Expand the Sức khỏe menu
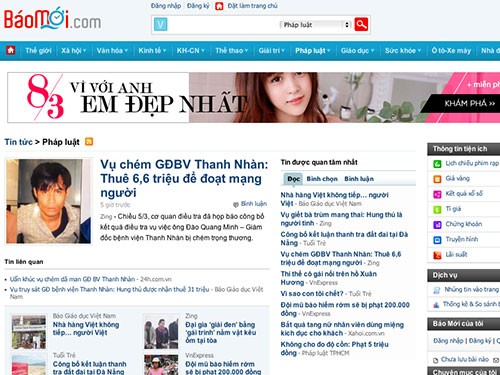Viewport: 500px width, 375px height. (403, 51)
